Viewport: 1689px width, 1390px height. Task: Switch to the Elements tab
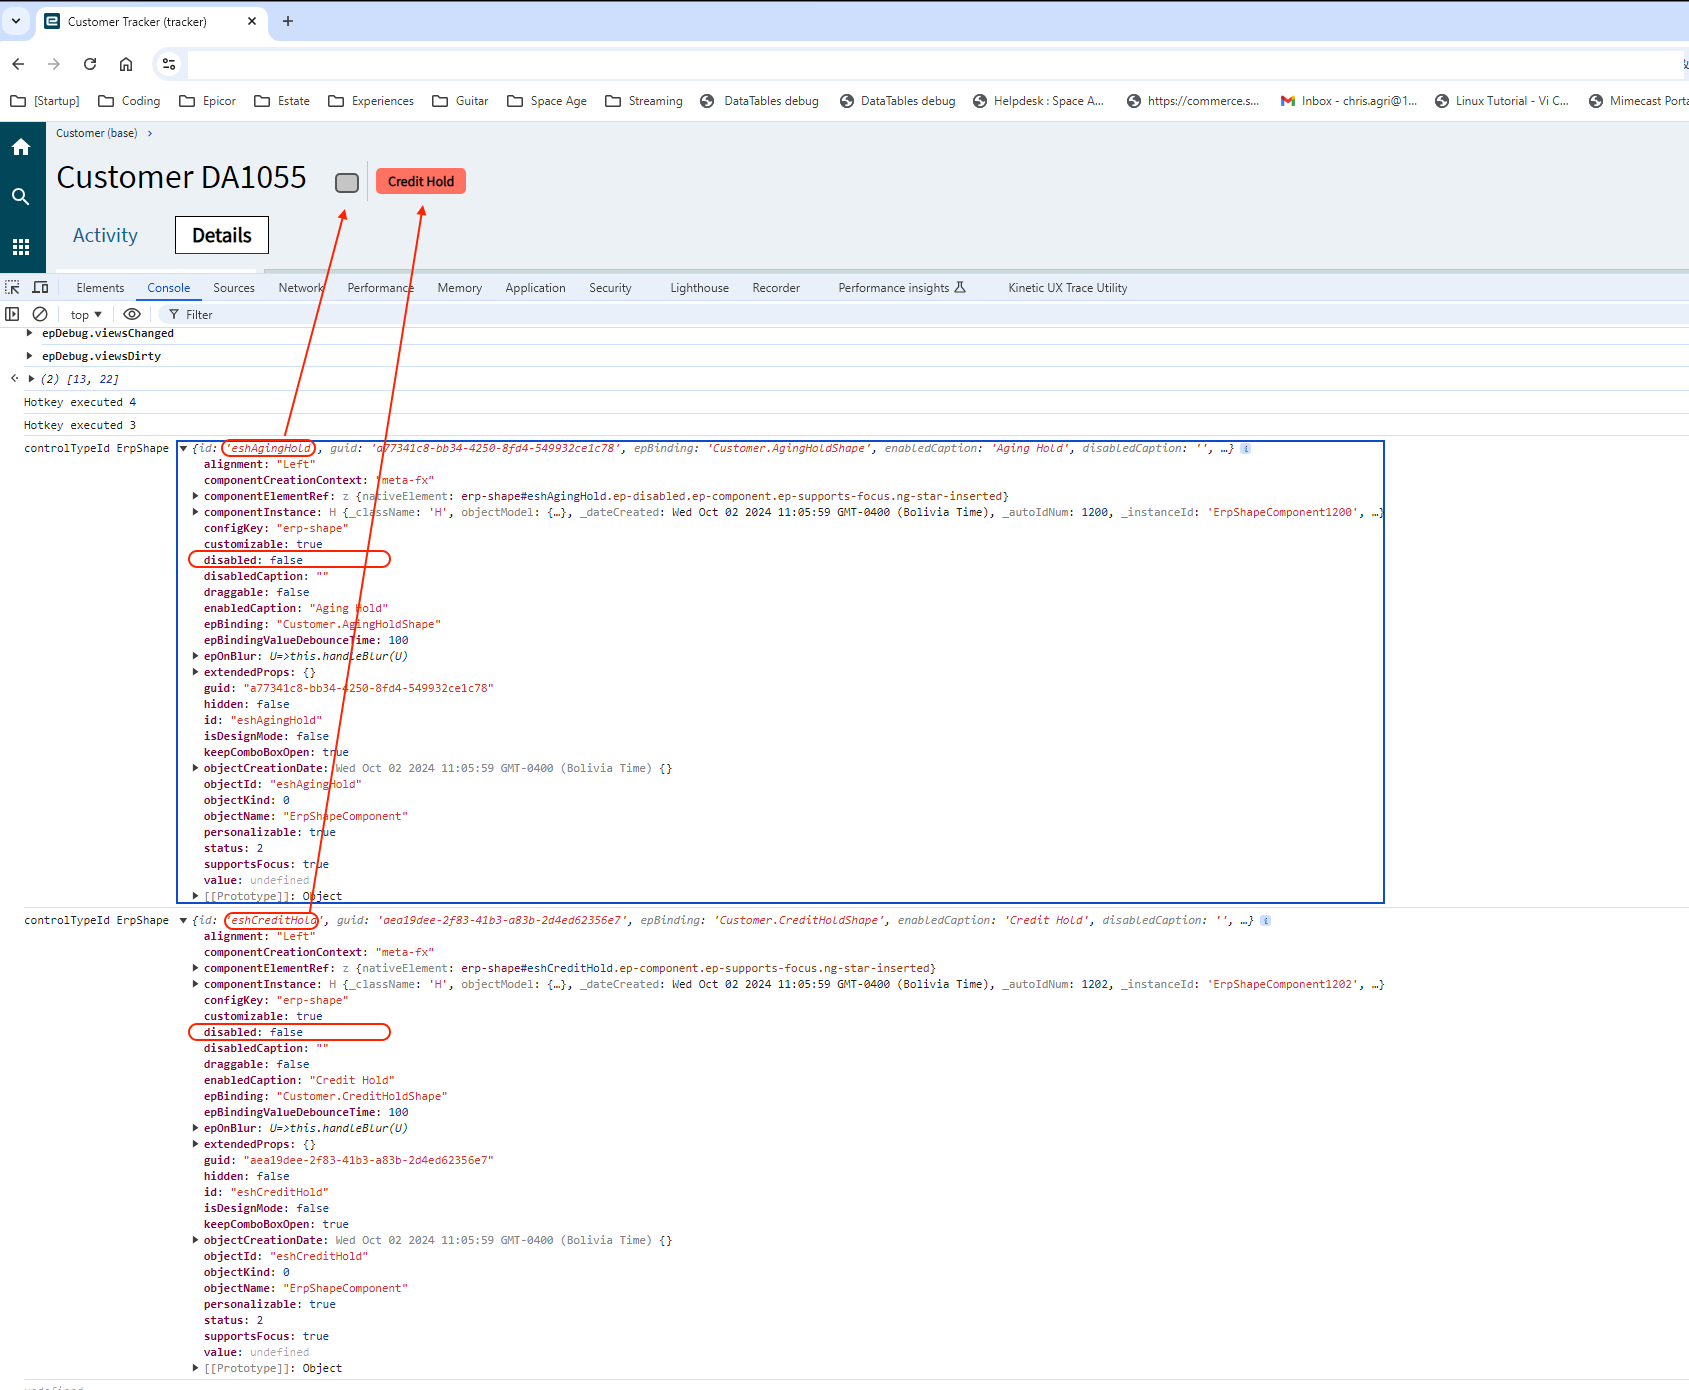click(x=100, y=288)
